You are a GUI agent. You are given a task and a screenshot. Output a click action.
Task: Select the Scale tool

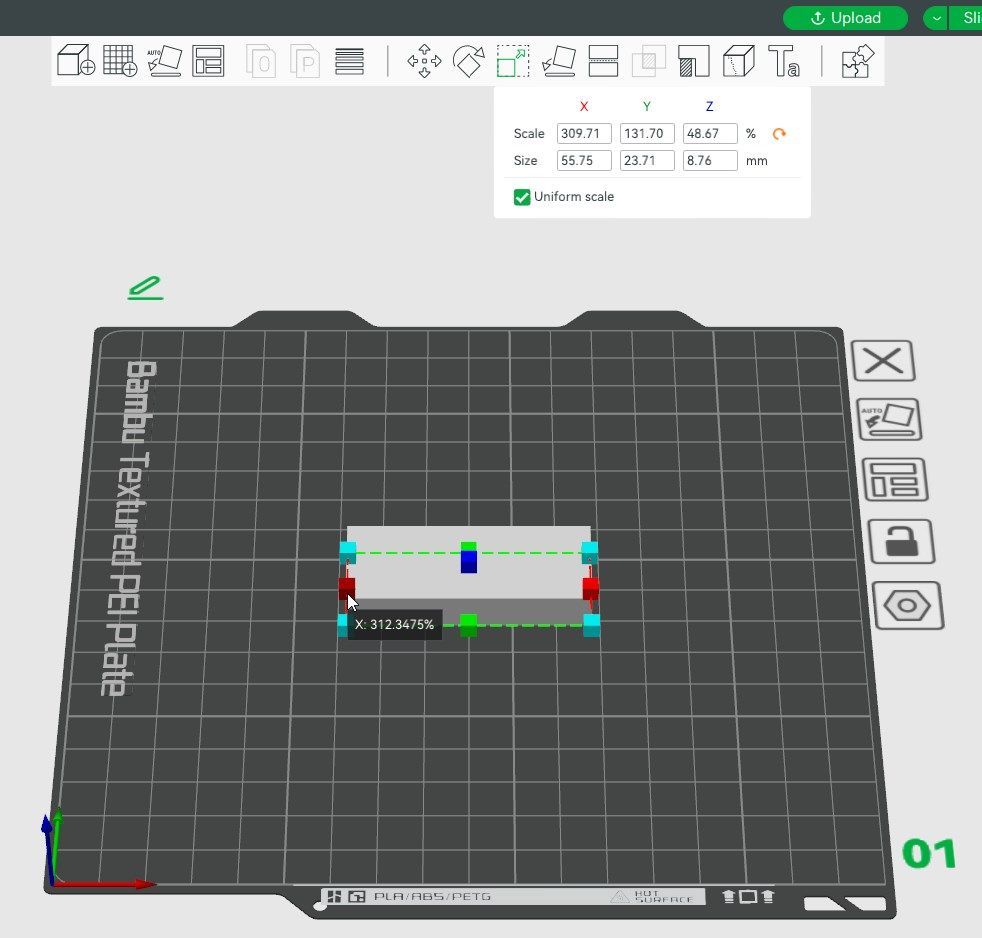point(513,61)
